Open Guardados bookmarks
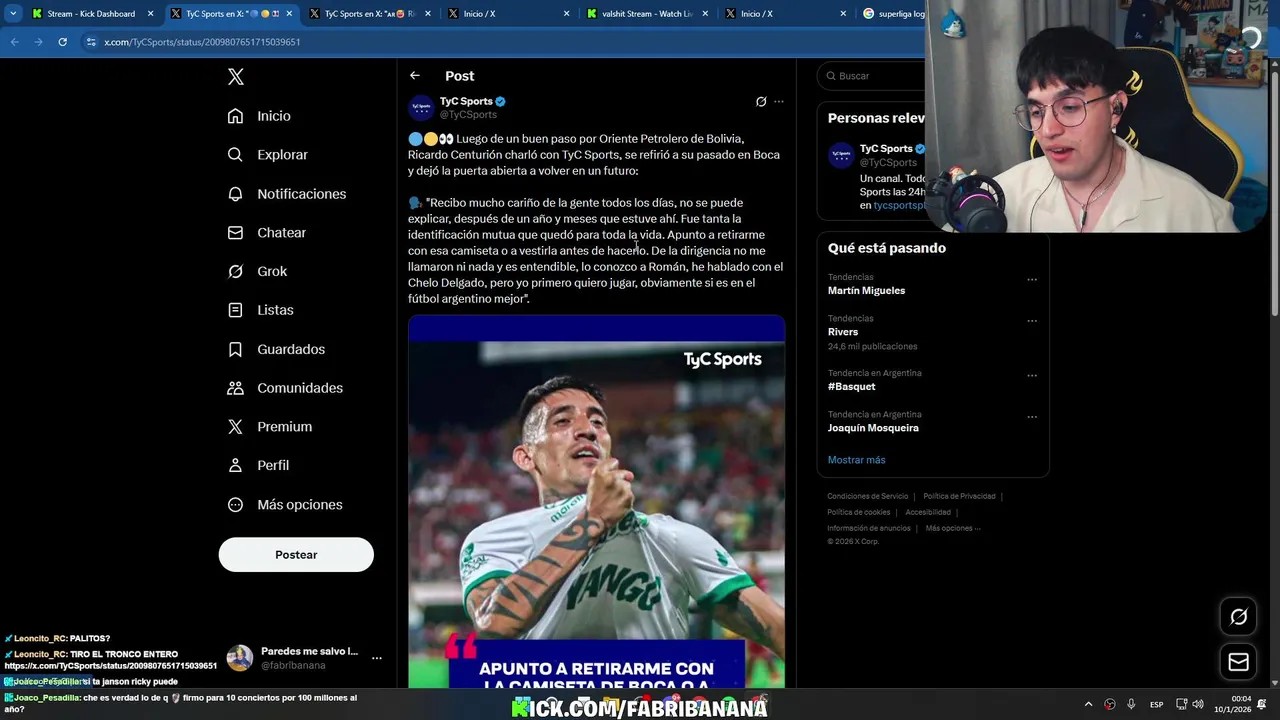This screenshot has height=720, width=1280. click(276, 349)
